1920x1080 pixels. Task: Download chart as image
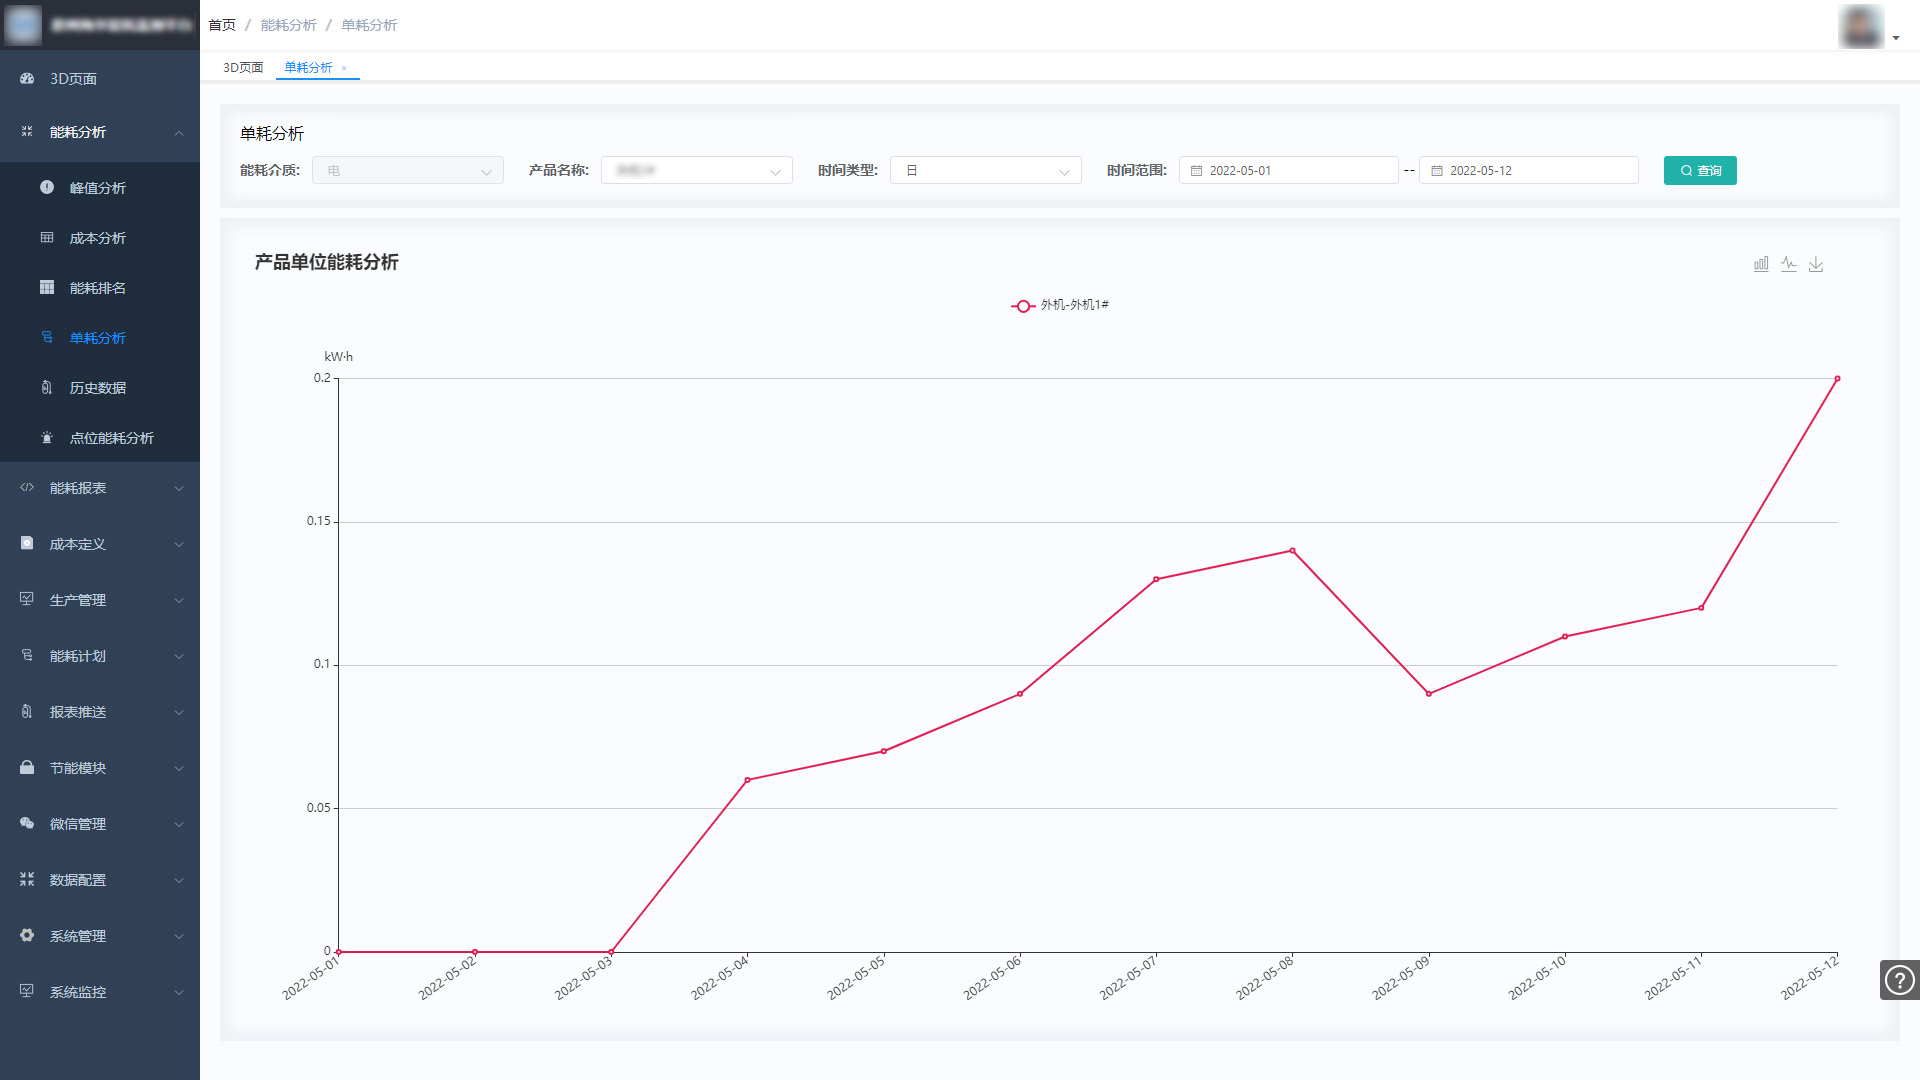[x=1816, y=264]
